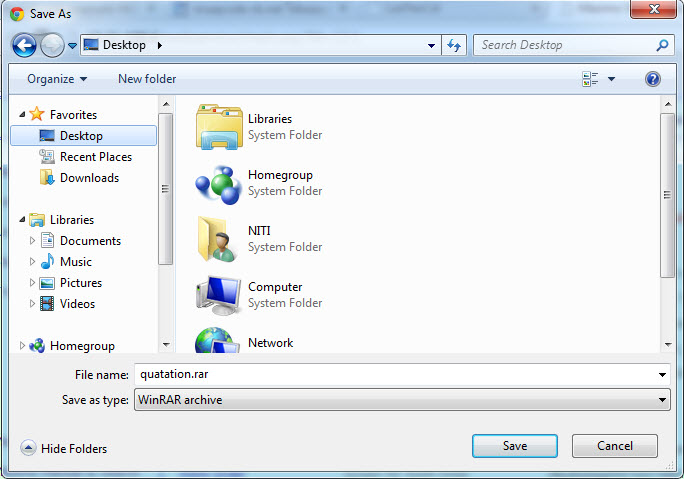
Task: Open the Help question mark icon
Action: [653, 79]
